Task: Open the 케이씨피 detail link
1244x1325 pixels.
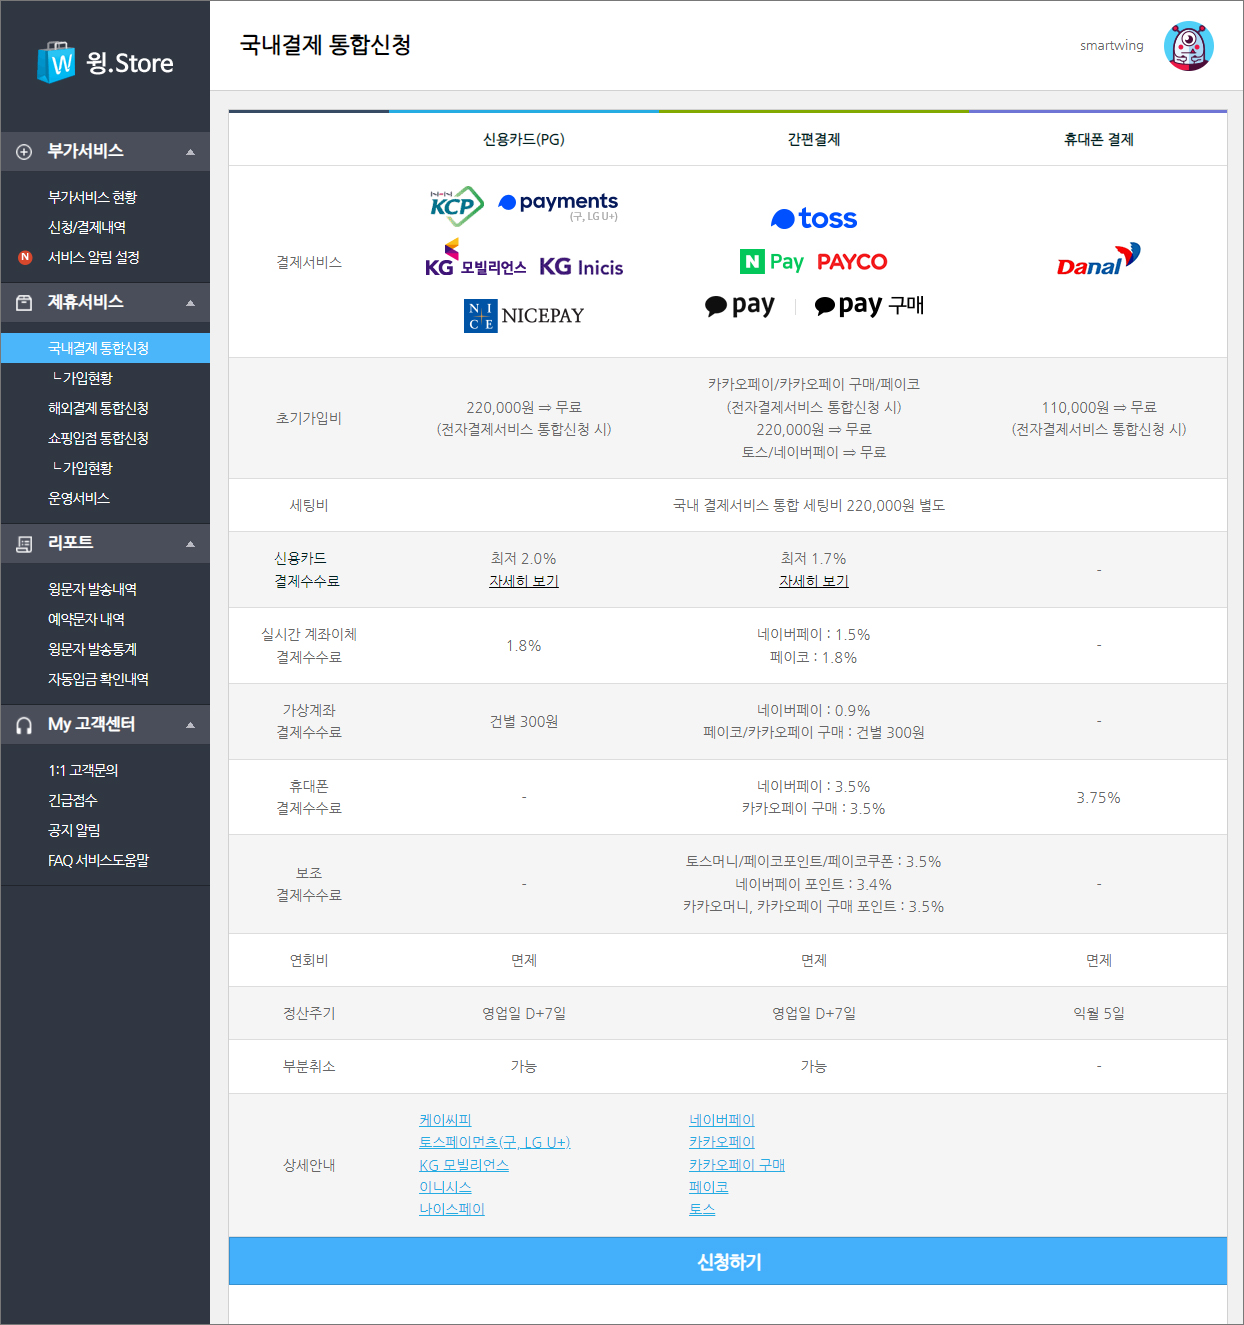Action: pos(445,1121)
